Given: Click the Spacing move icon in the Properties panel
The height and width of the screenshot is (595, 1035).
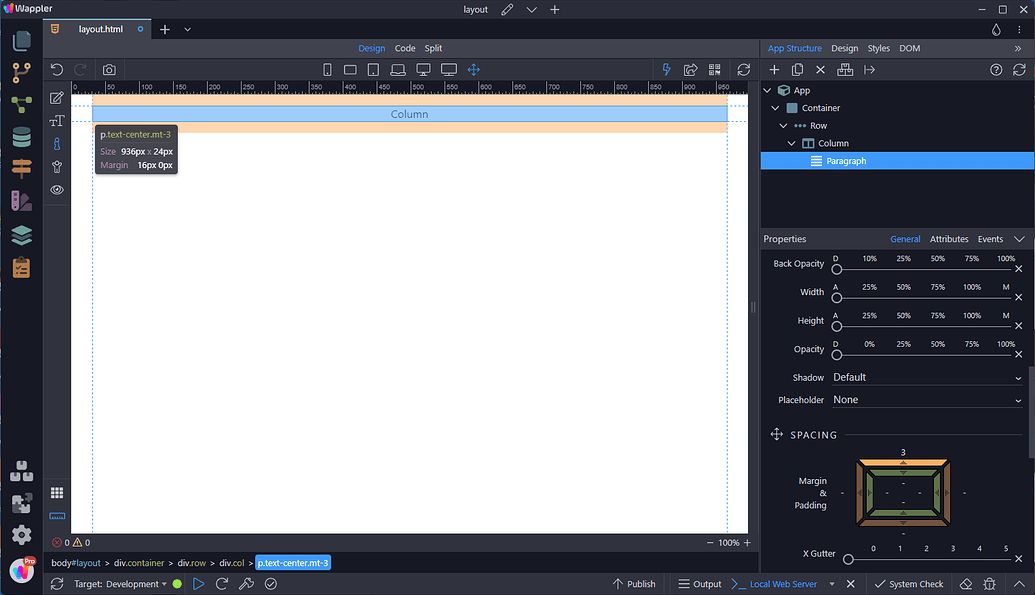Looking at the screenshot, I should click(777, 434).
